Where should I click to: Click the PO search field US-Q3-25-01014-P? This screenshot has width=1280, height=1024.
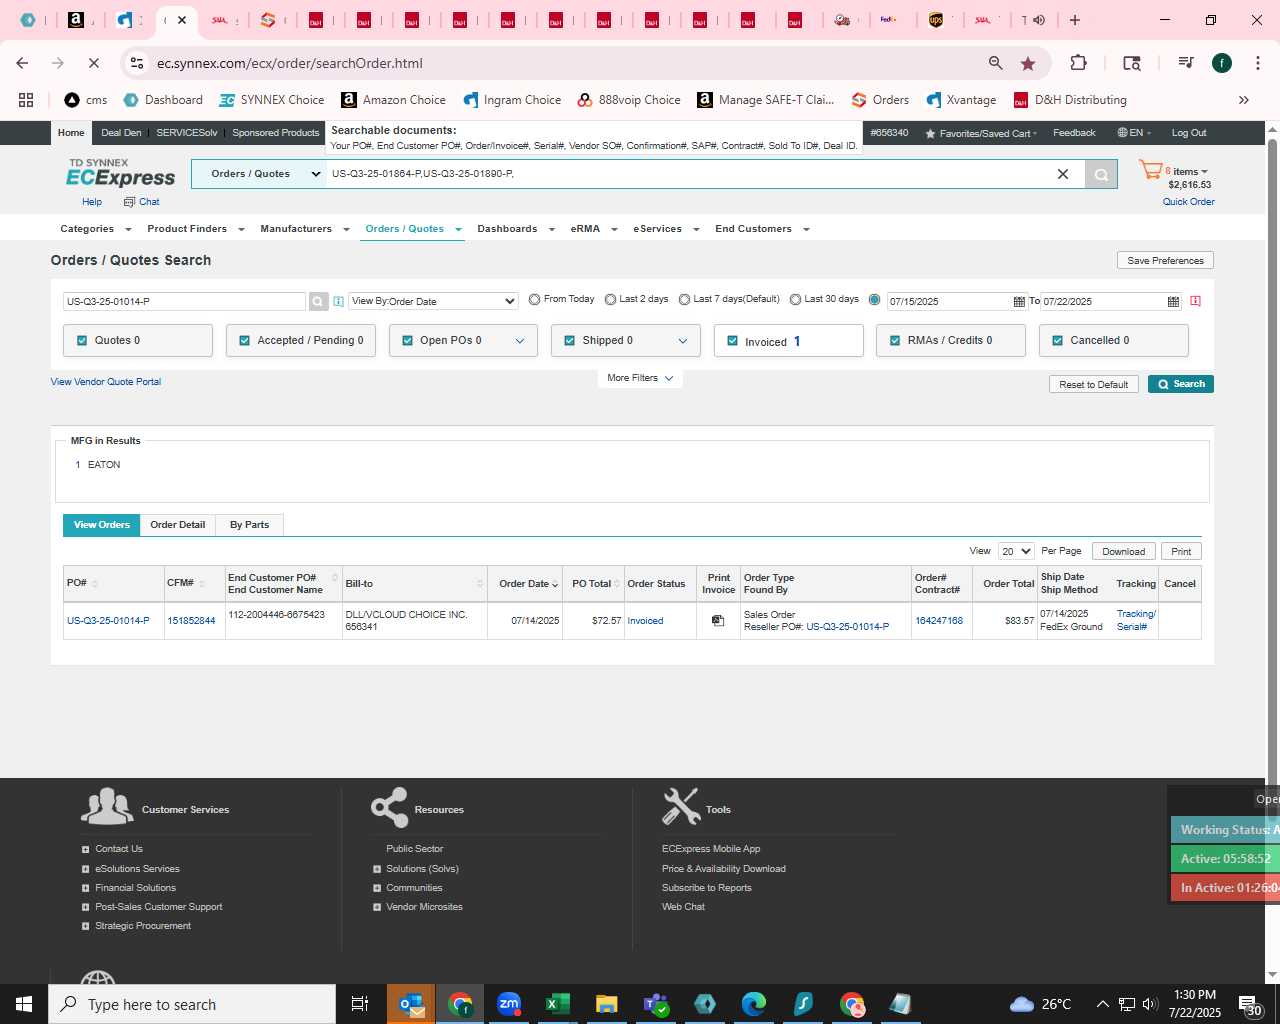click(184, 301)
